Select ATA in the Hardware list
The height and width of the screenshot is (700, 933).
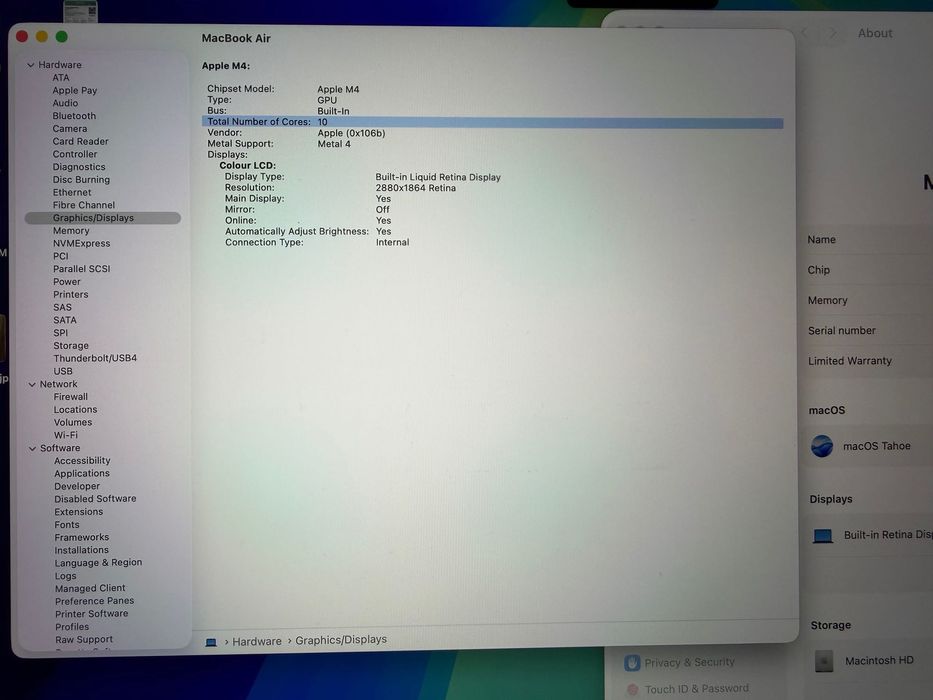(61, 78)
